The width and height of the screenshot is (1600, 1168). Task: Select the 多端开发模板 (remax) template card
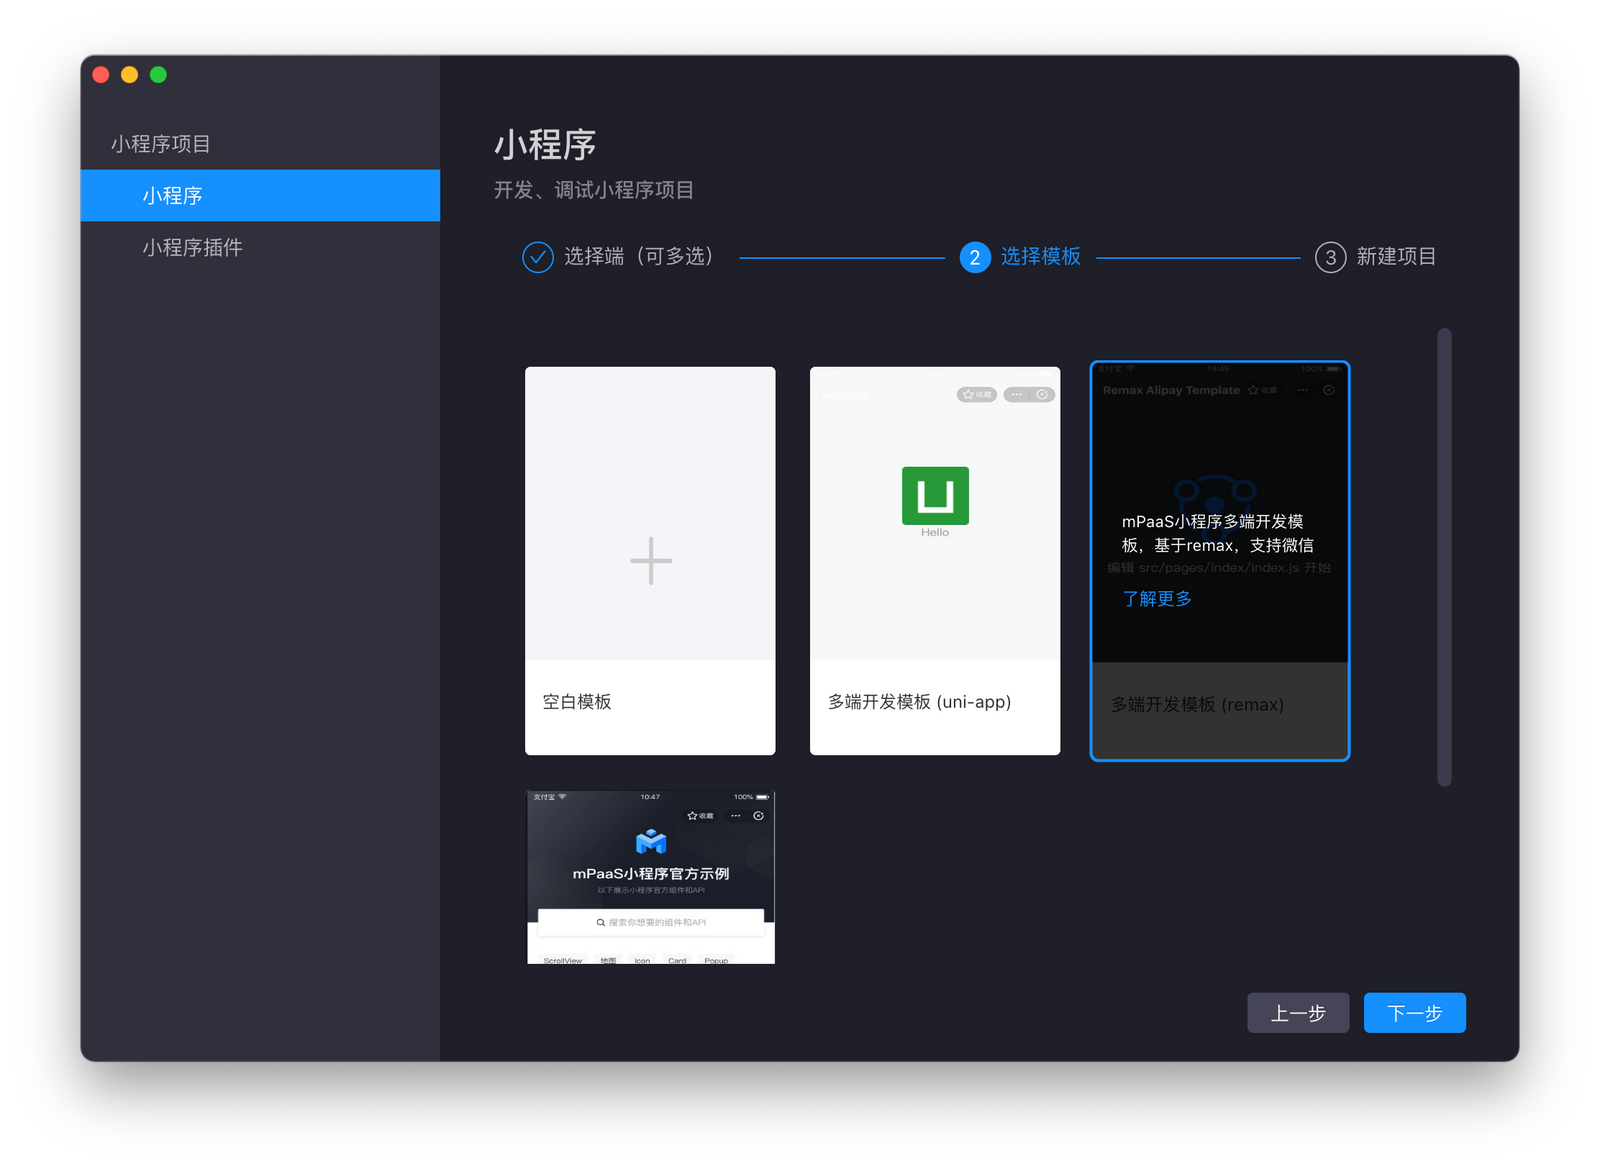[x=1220, y=560]
